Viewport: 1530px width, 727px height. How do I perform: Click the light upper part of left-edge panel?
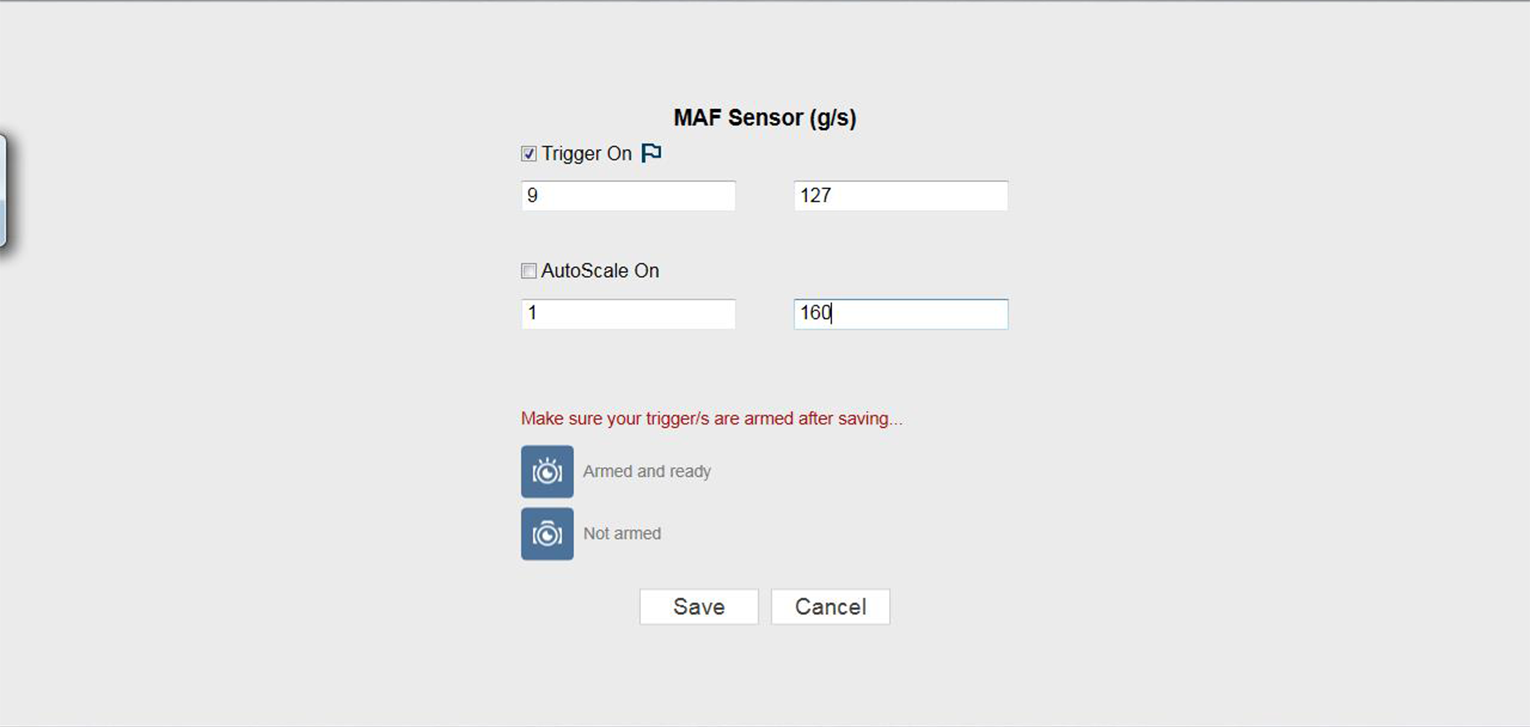(x=2, y=167)
